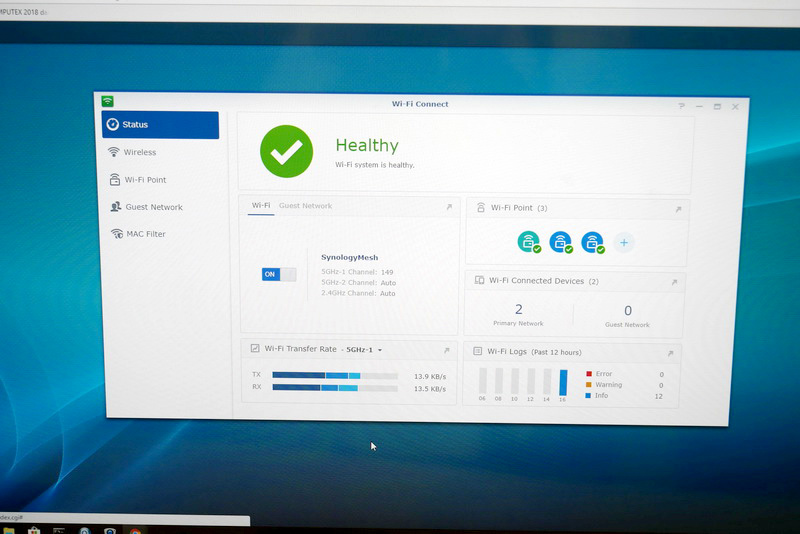This screenshot has height=534, width=800.
Task: Open help with the question mark icon
Action: click(681, 106)
